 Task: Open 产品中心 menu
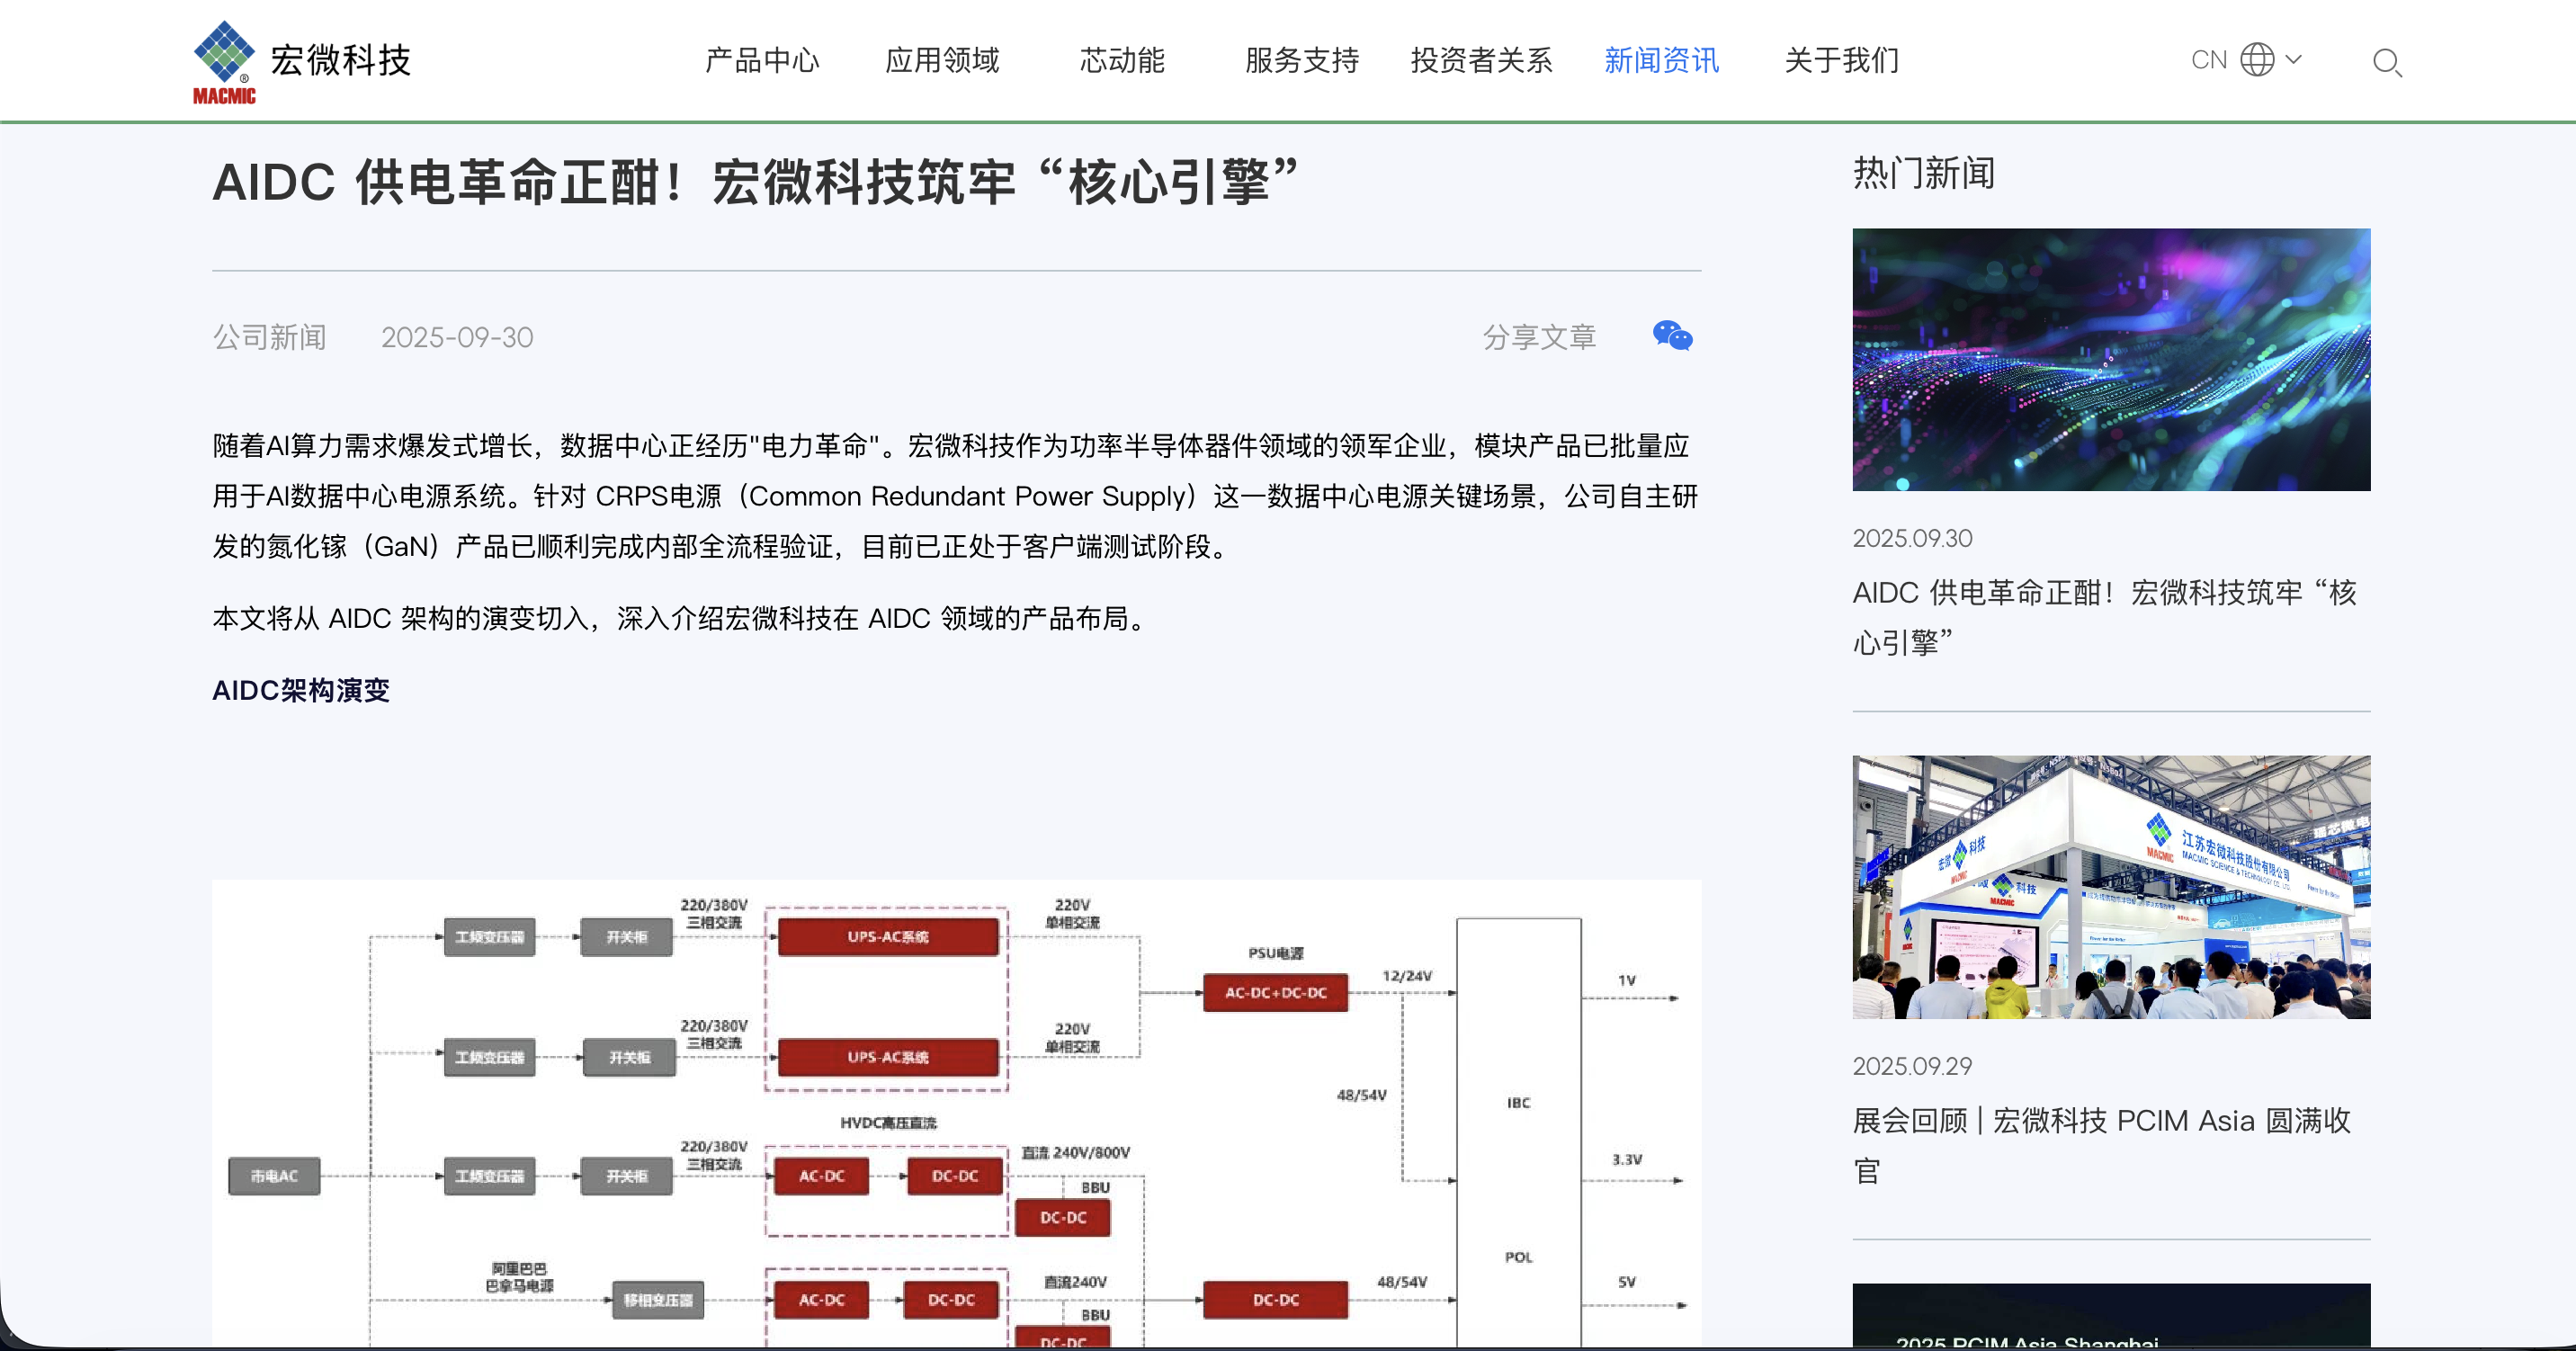pos(762,60)
